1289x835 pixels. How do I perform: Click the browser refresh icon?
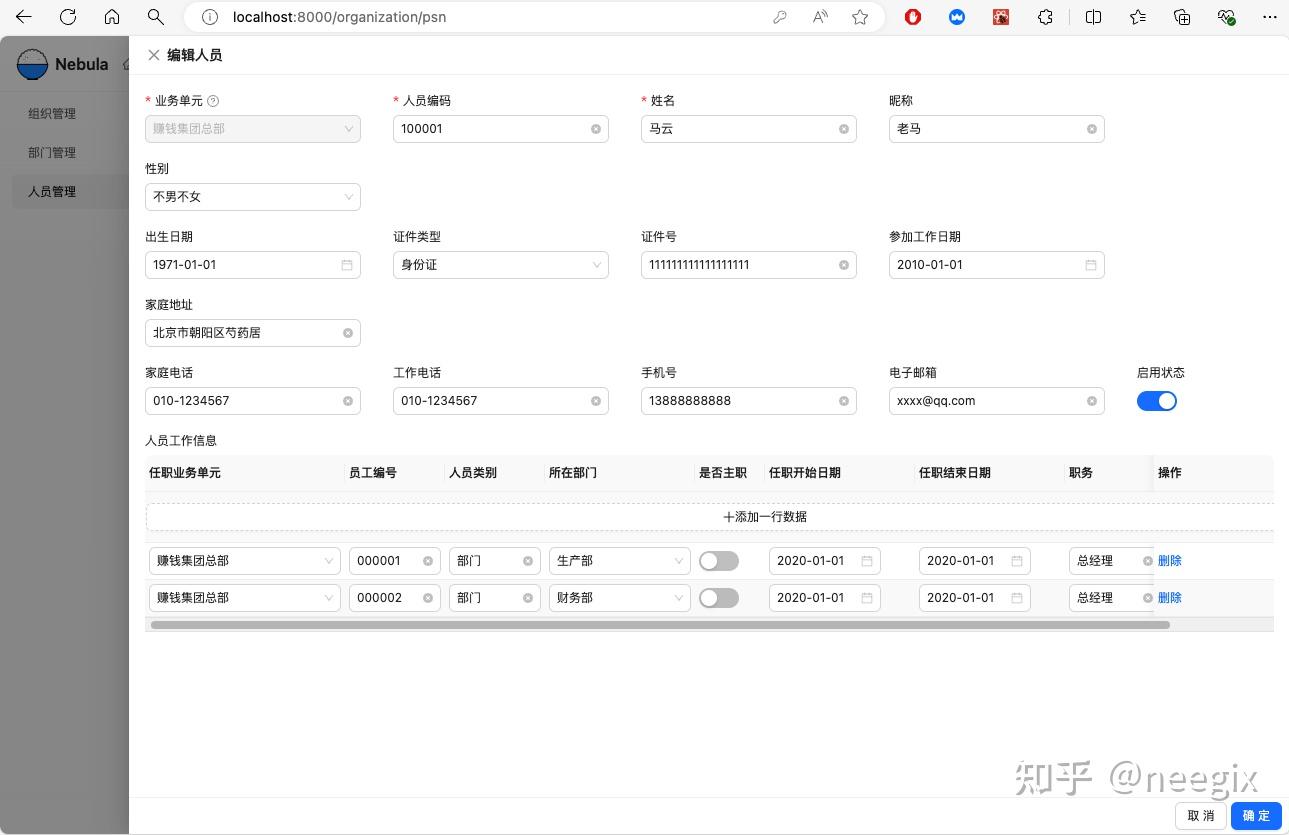tap(68, 17)
